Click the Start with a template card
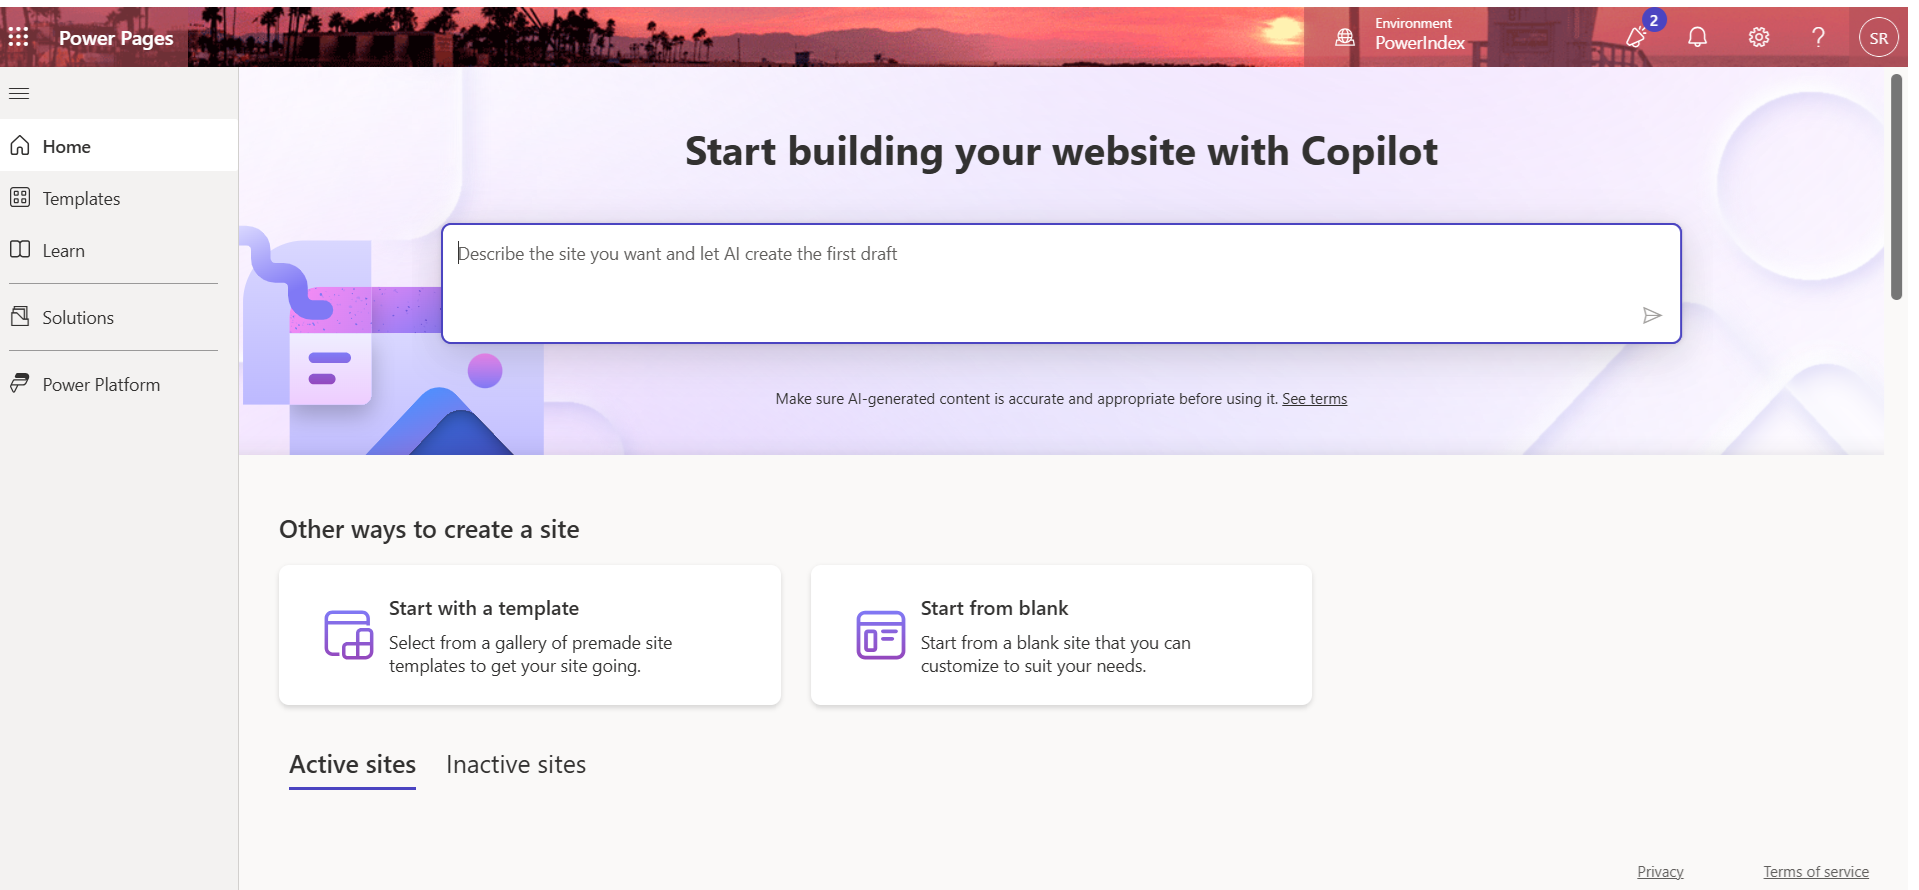The image size is (1919, 890). 529,635
